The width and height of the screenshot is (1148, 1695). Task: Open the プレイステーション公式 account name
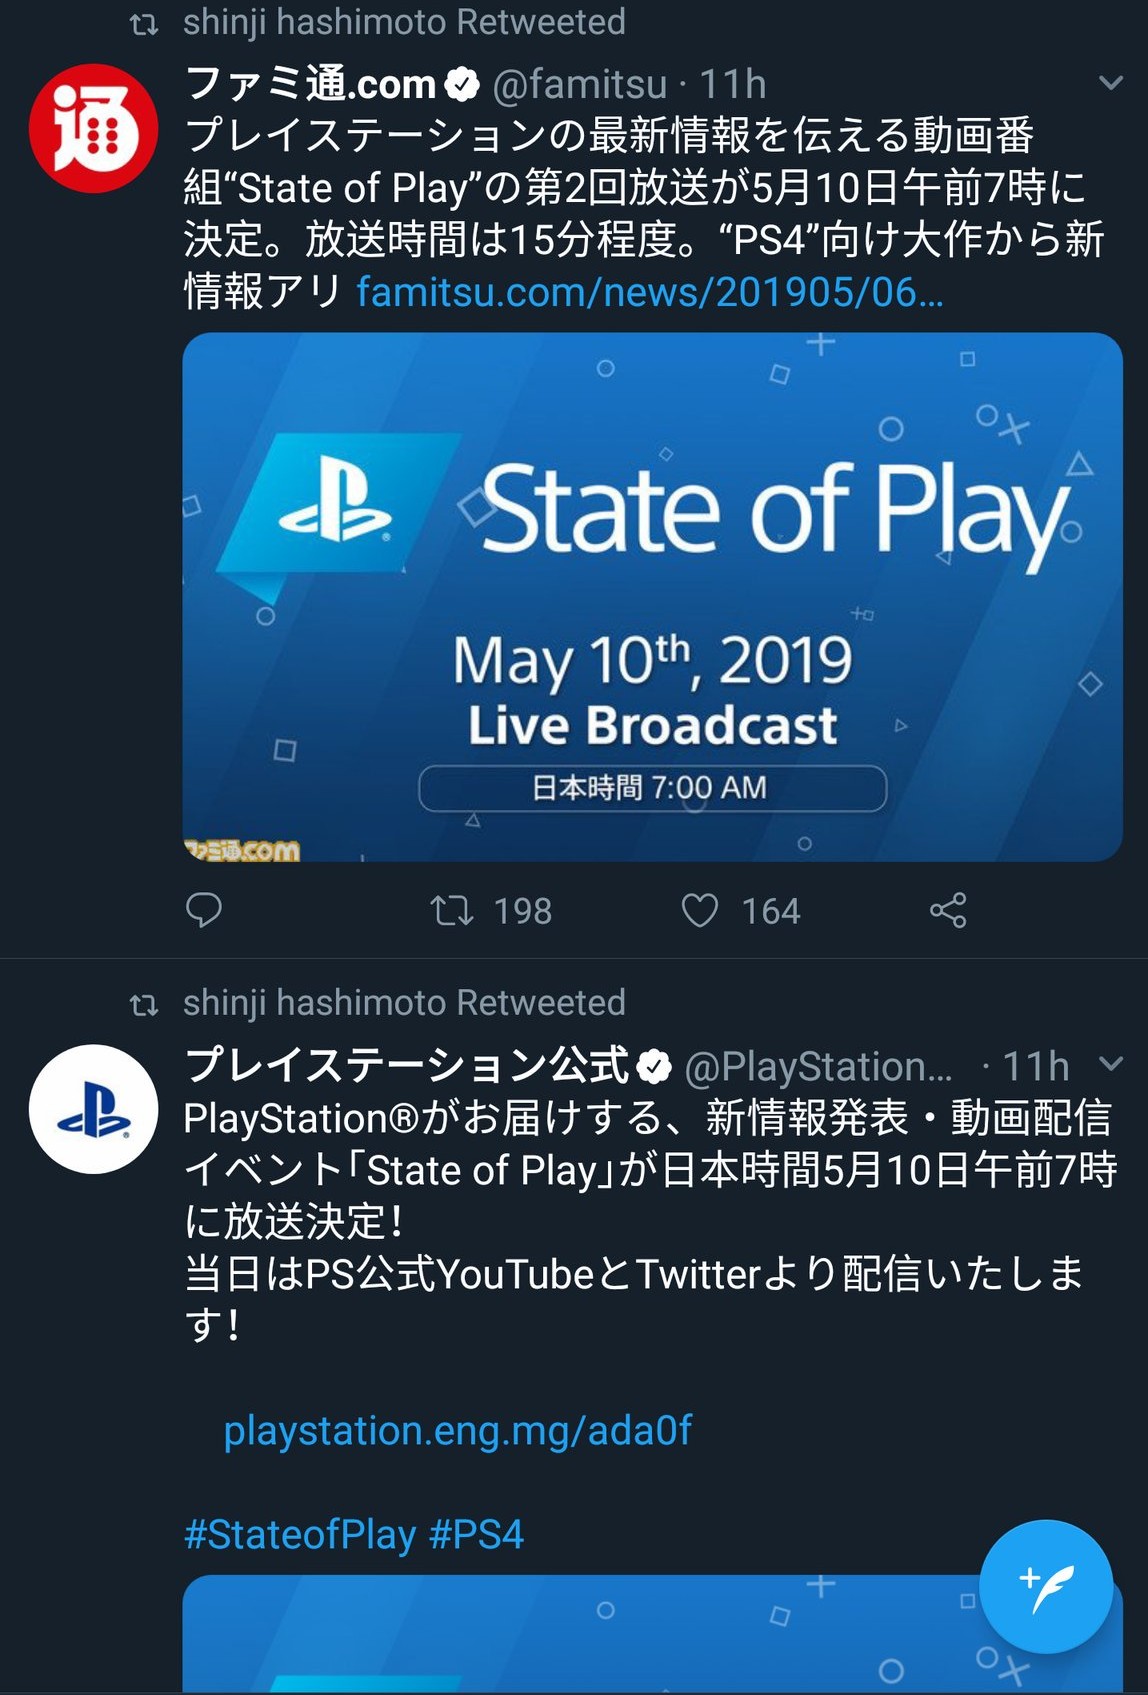click(x=407, y=1065)
